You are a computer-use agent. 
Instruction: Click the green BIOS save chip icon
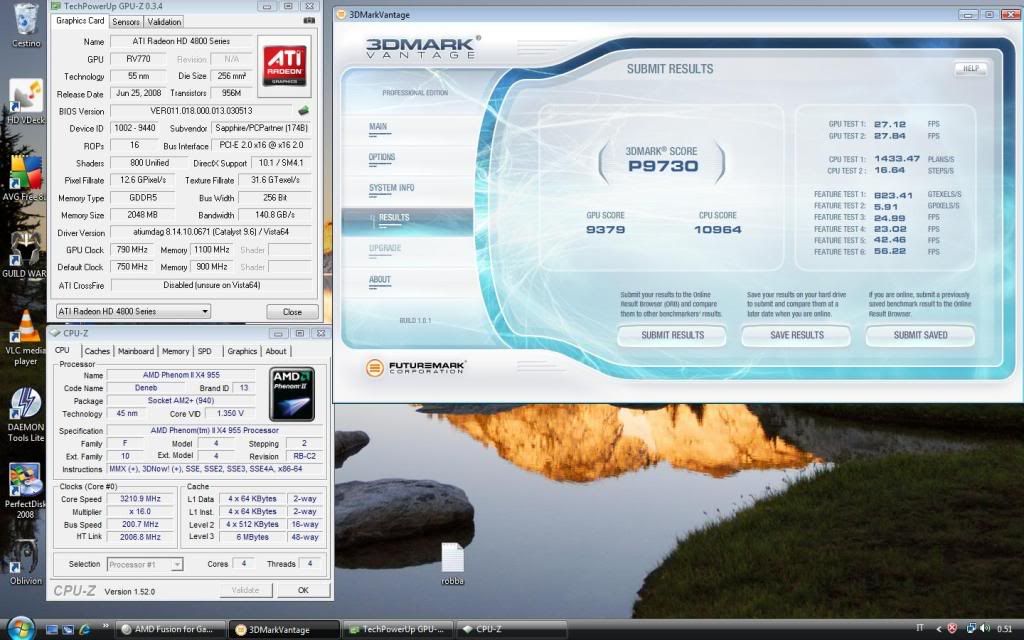(303, 110)
